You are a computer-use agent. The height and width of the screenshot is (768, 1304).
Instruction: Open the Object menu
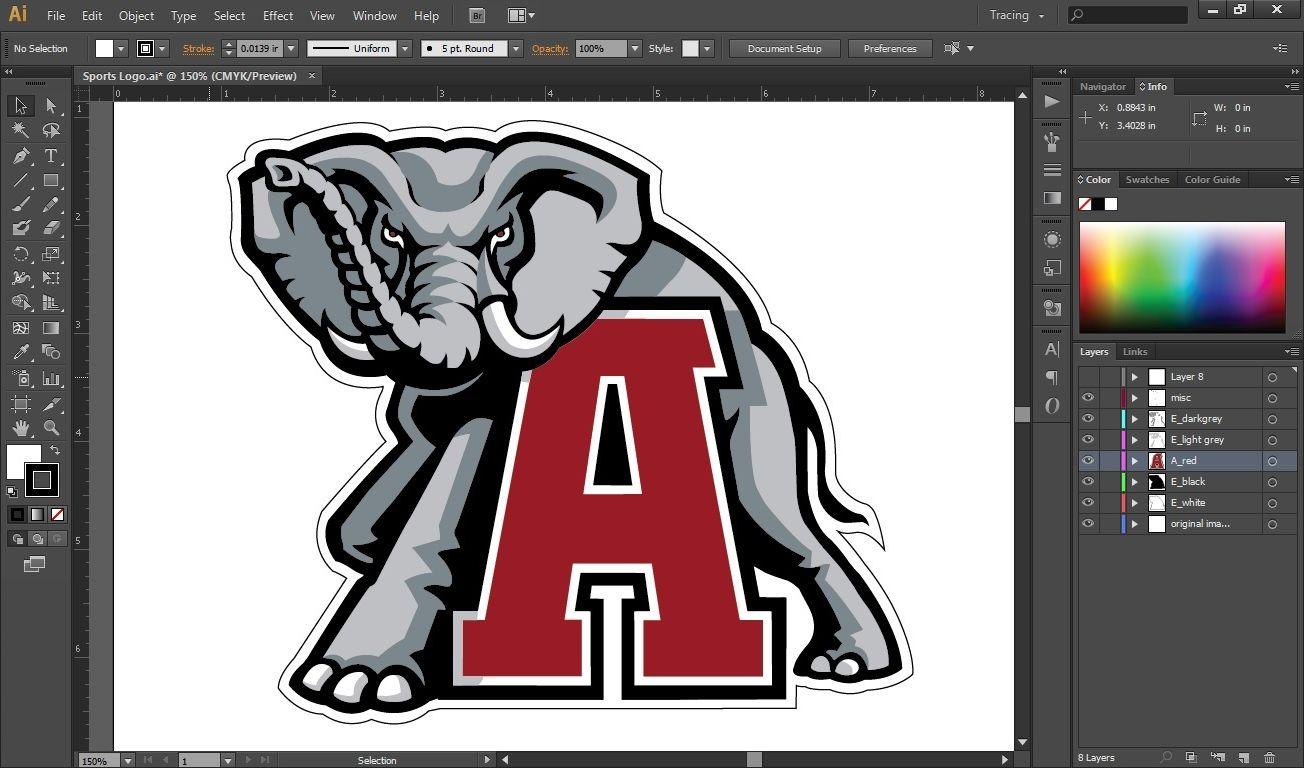pyautogui.click(x=136, y=16)
